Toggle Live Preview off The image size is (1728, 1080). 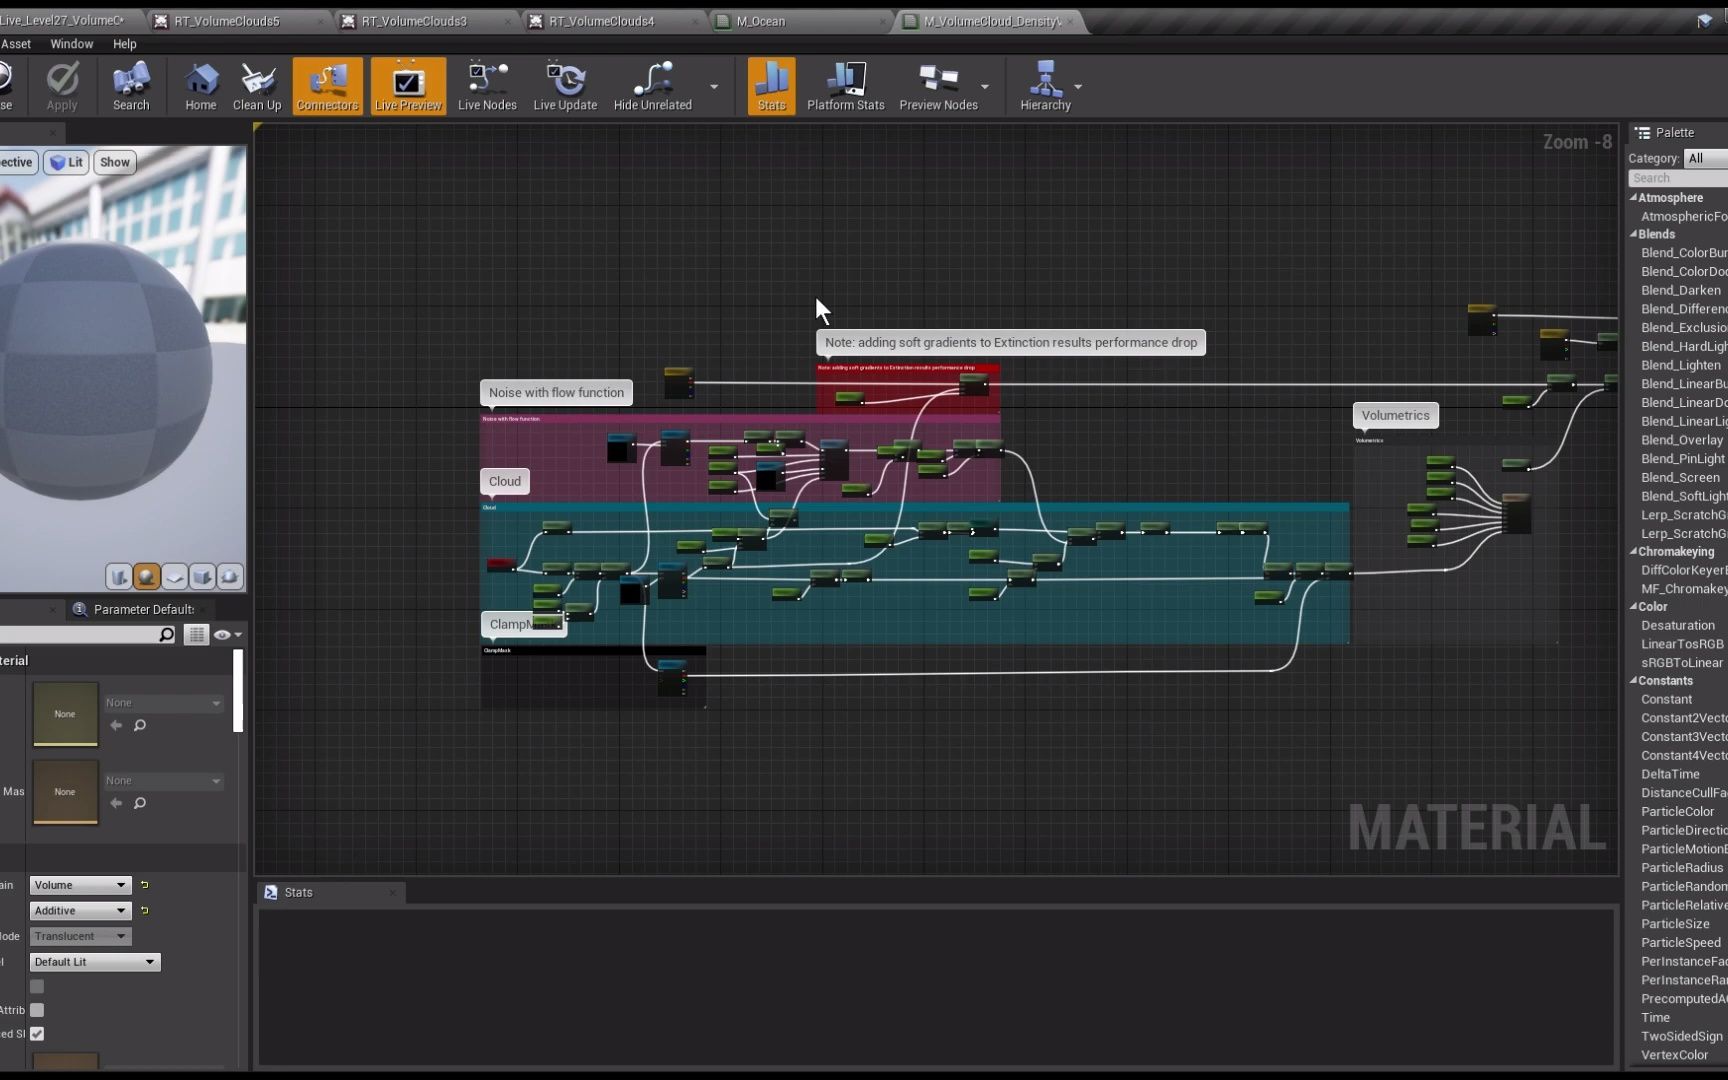coord(407,85)
